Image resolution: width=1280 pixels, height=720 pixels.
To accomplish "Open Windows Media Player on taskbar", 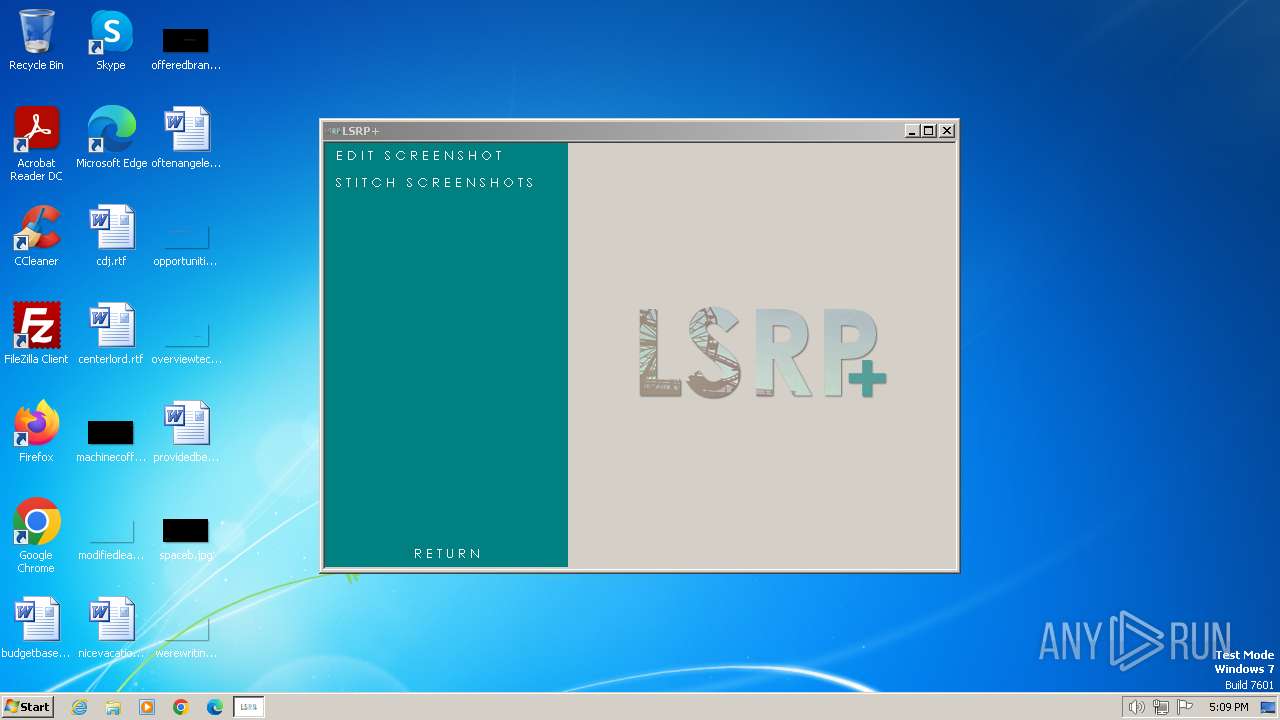I will coord(147,707).
